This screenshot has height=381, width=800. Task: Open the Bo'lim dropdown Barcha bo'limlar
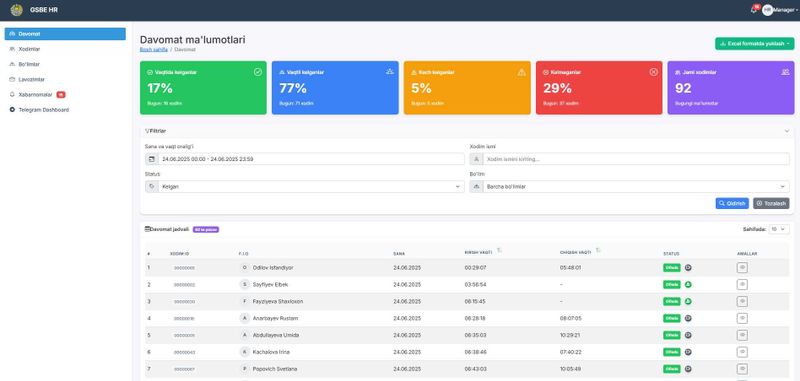[x=629, y=187]
